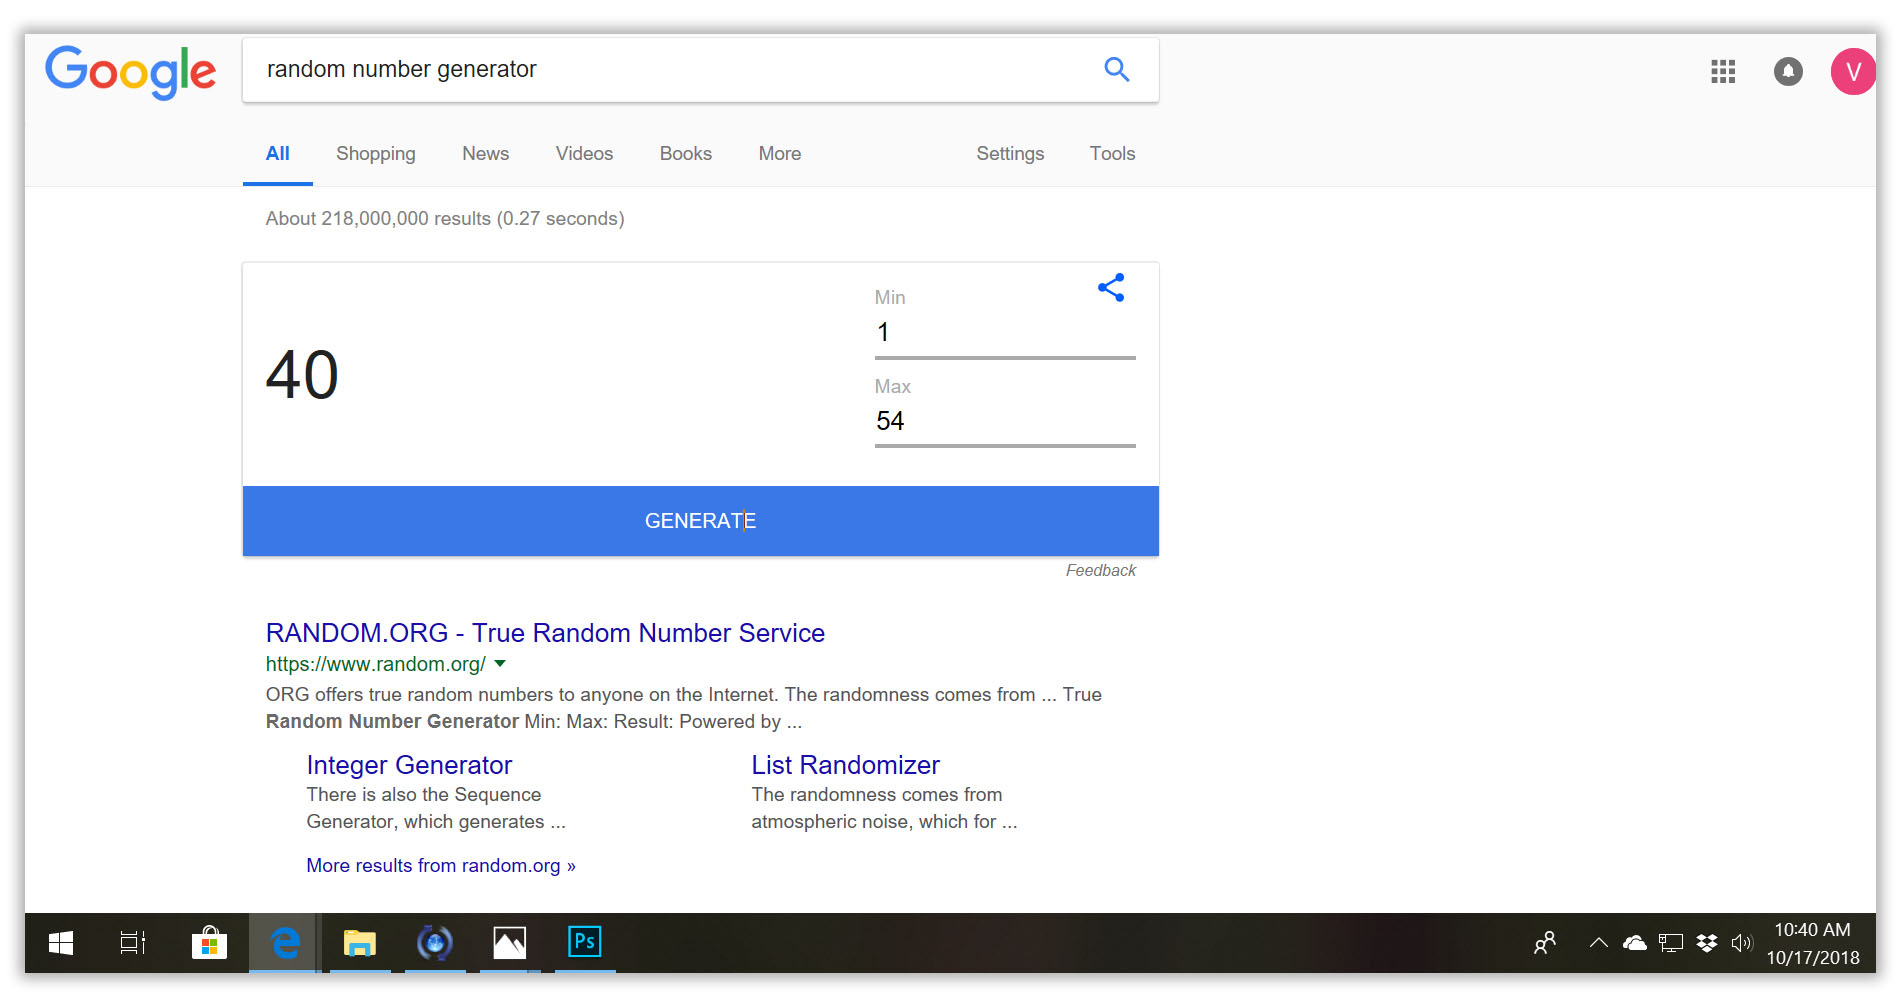The image size is (1899, 993).
Task: Open Dropbox icon in system tray
Action: click(x=1706, y=942)
